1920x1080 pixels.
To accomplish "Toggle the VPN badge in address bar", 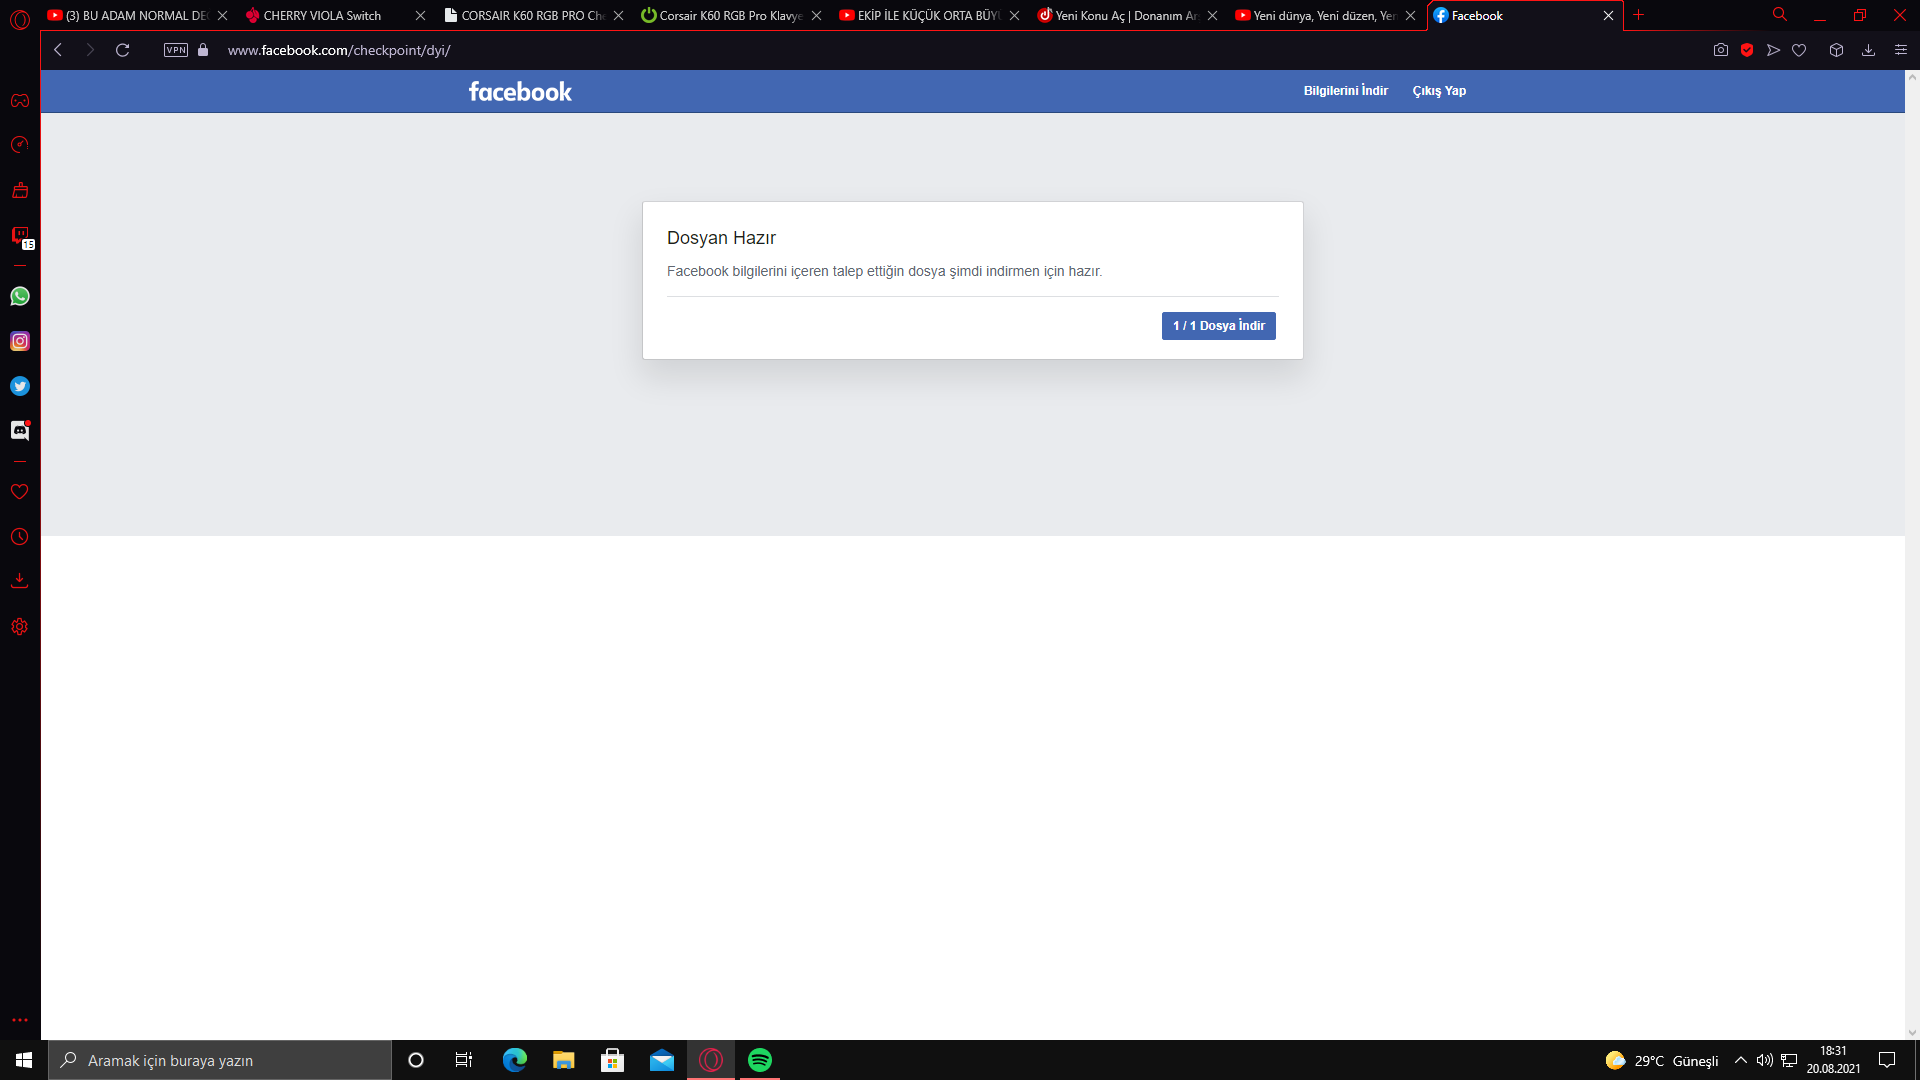I will point(176,50).
